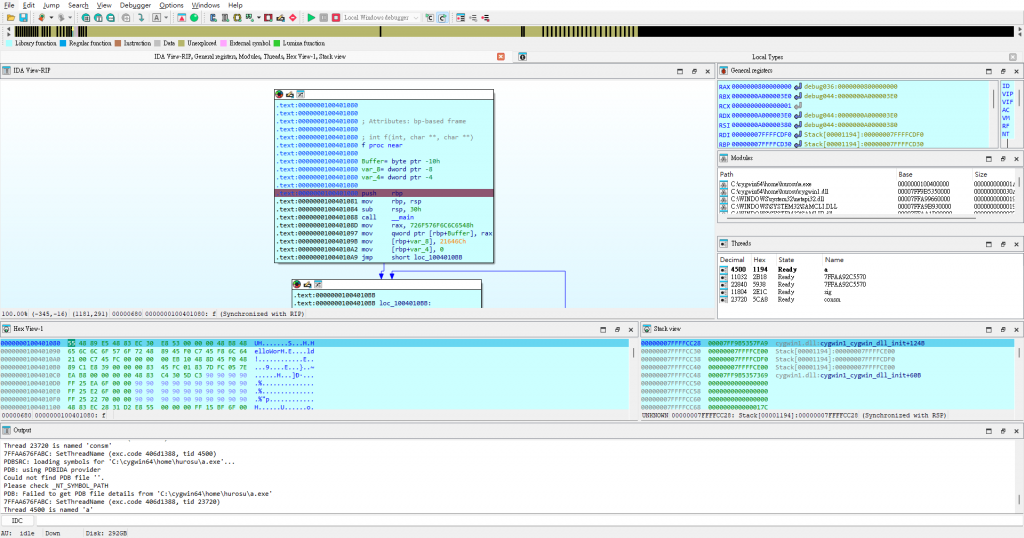Click the IDC command line input field
1024x538 pixels.
[x=529, y=520]
